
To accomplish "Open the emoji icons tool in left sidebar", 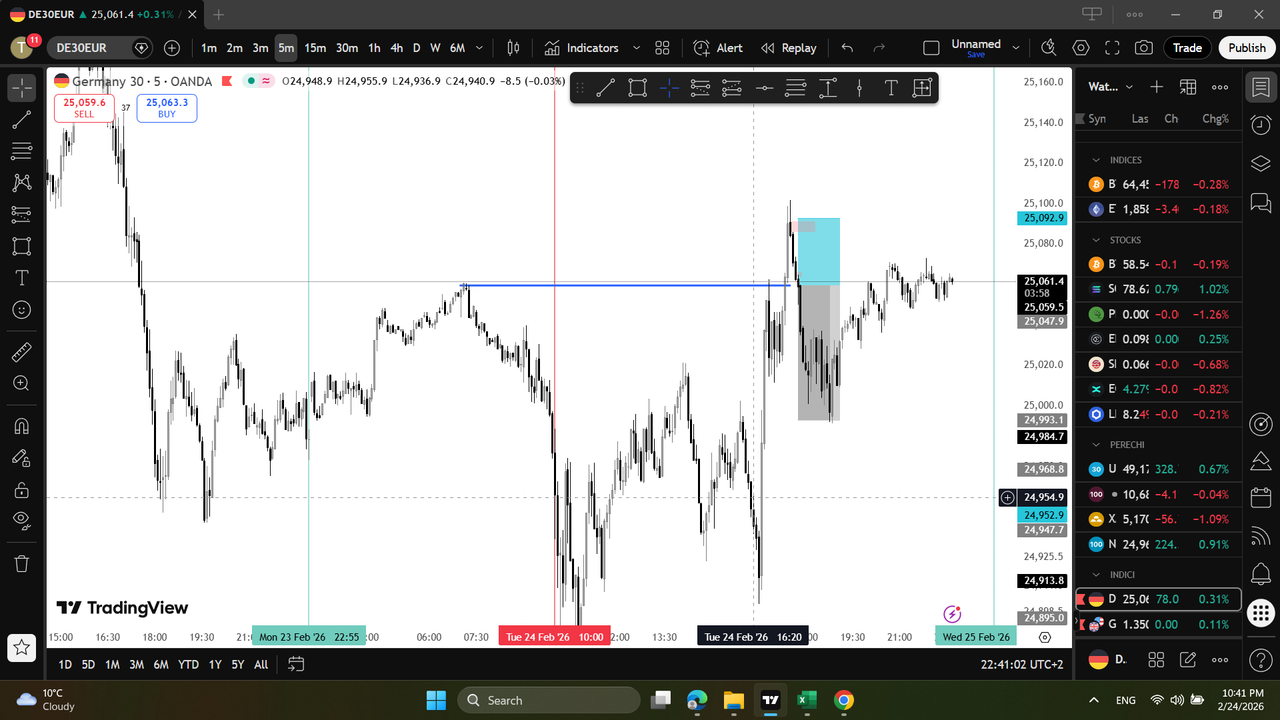I will [x=21, y=310].
